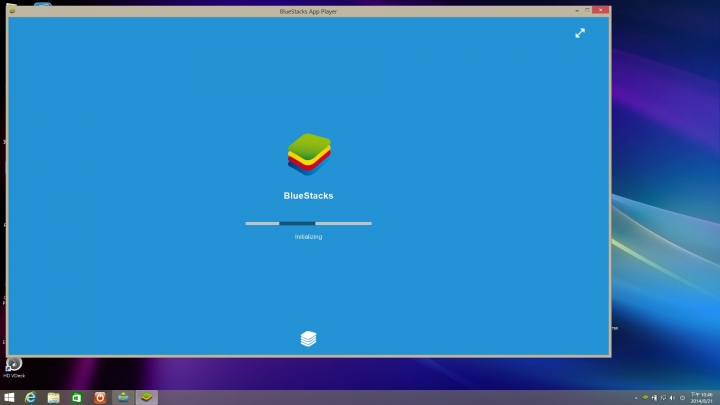Viewport: 720px width, 405px height.
Task: Open File Explorer from the taskbar
Action: point(54,398)
